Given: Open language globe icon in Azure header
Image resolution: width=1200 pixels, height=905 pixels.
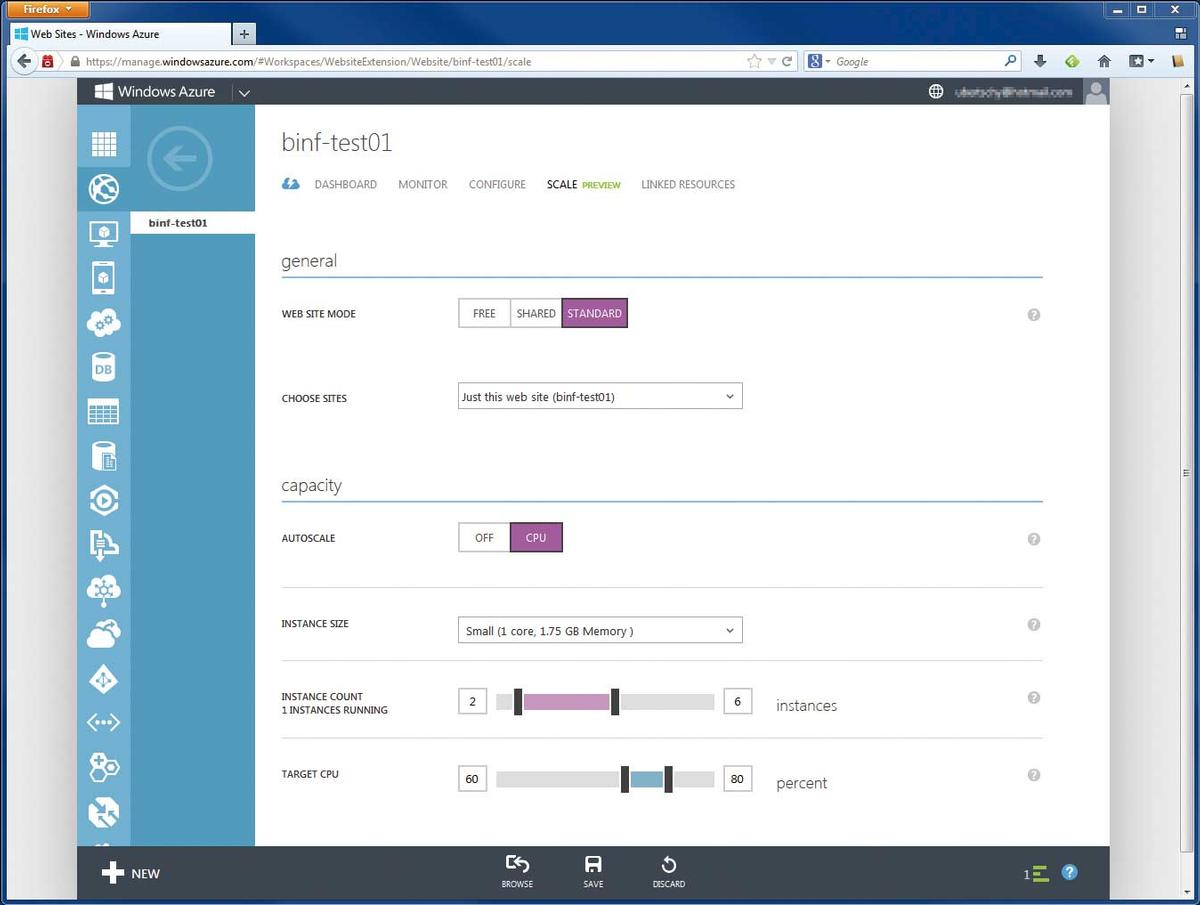Looking at the screenshot, I should coord(936,92).
